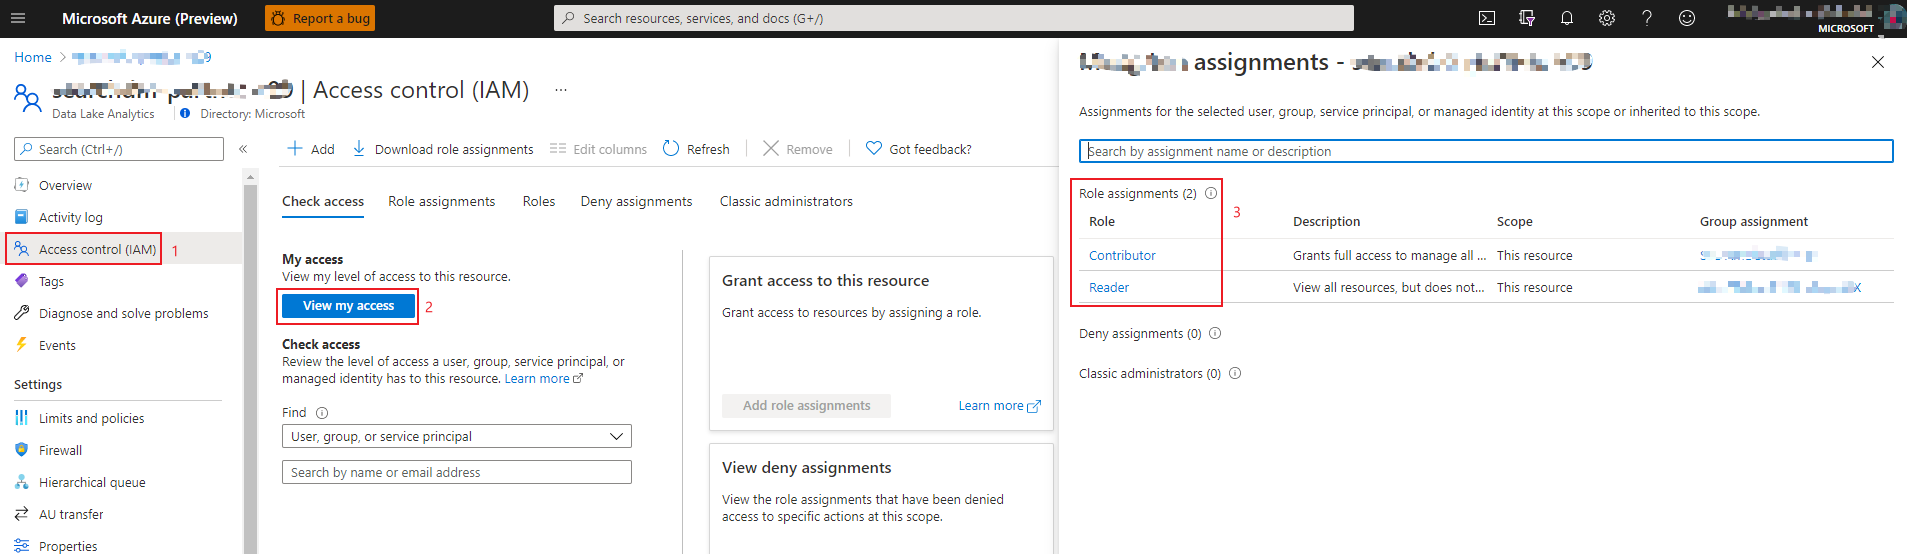The image size is (1907, 554).
Task: Open AU transfer in the sidebar
Action: point(71,514)
